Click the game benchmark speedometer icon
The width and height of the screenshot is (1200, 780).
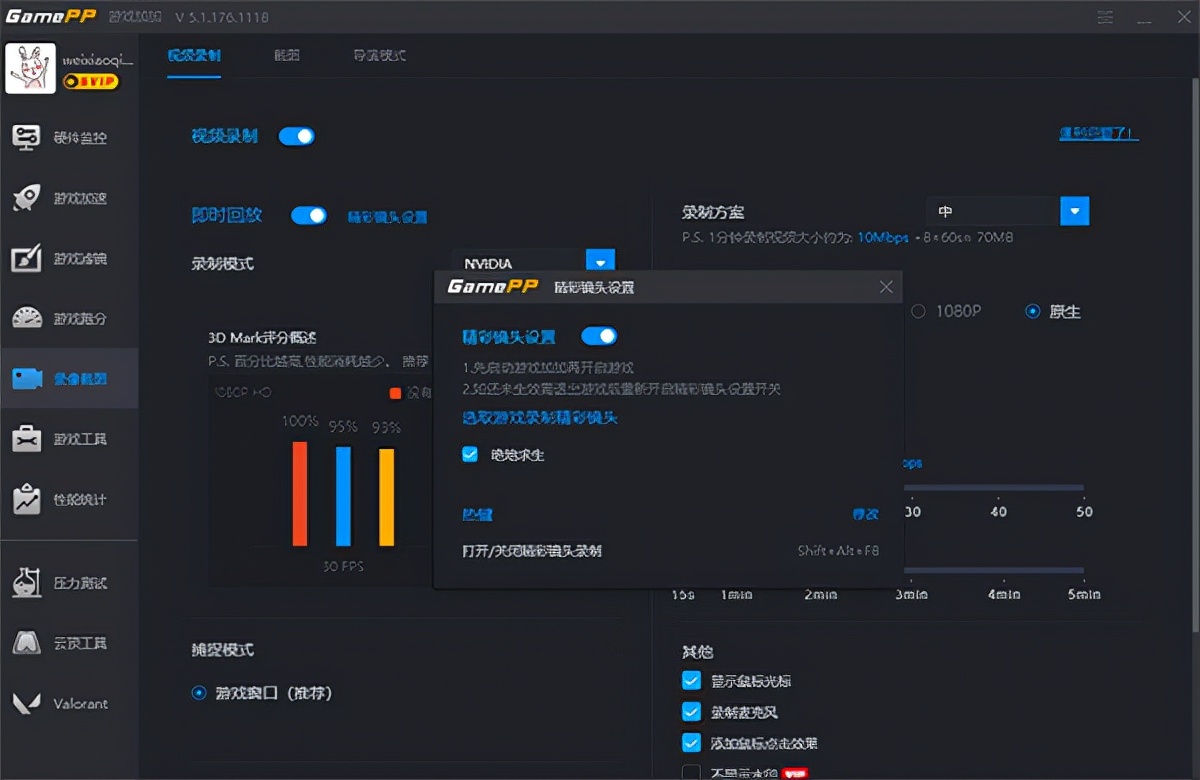(x=27, y=319)
